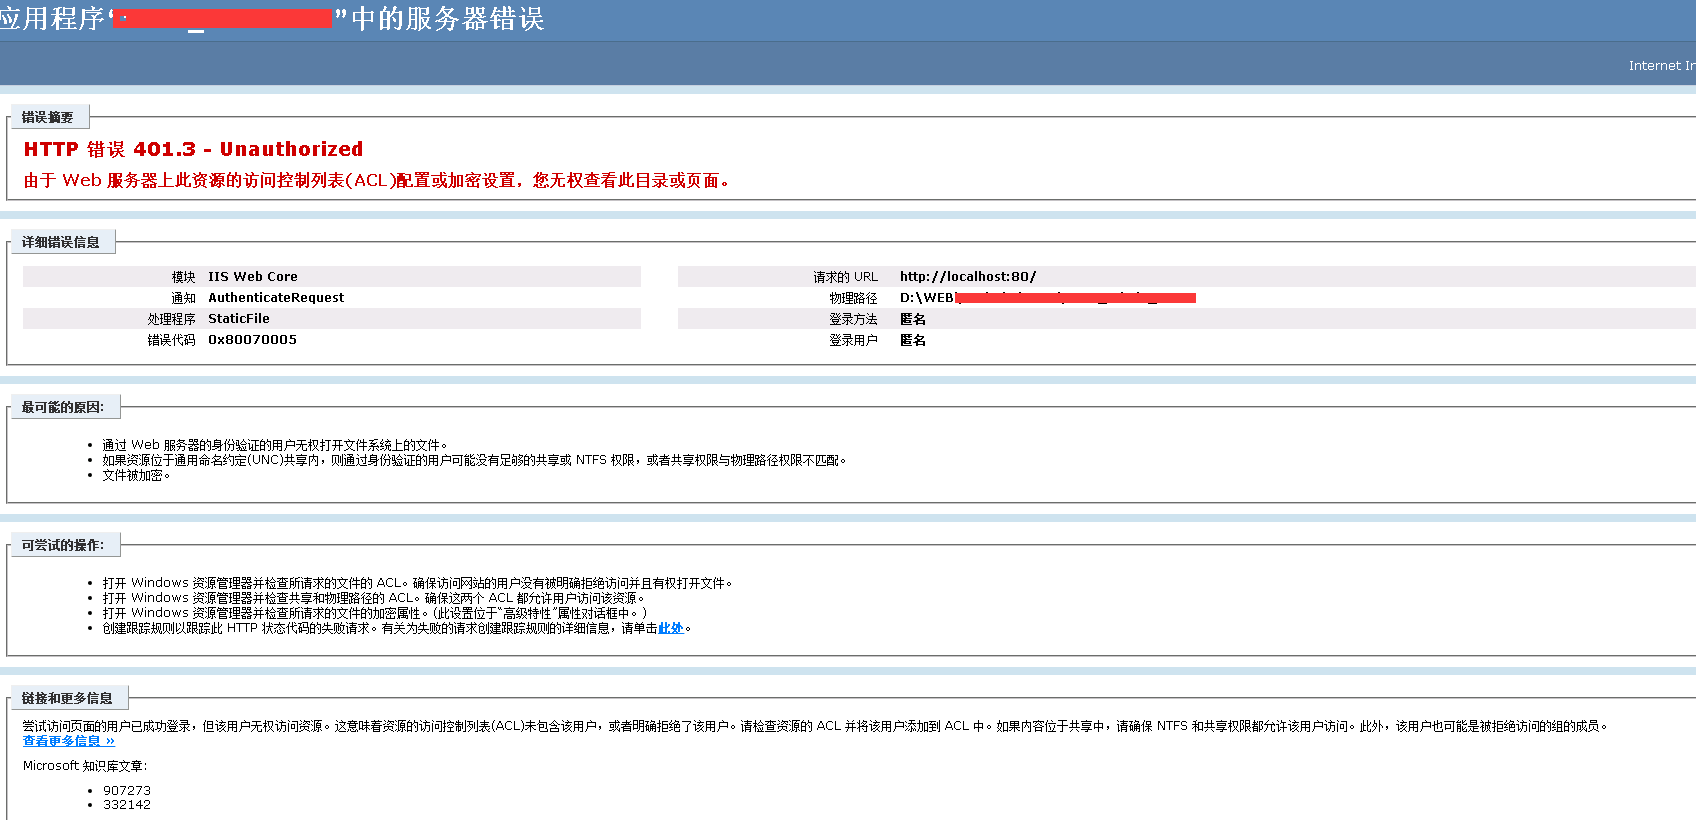Image resolution: width=1696 pixels, height=820 pixels.
Task: Click the 'StaticFile' handler value
Action: click(x=238, y=319)
